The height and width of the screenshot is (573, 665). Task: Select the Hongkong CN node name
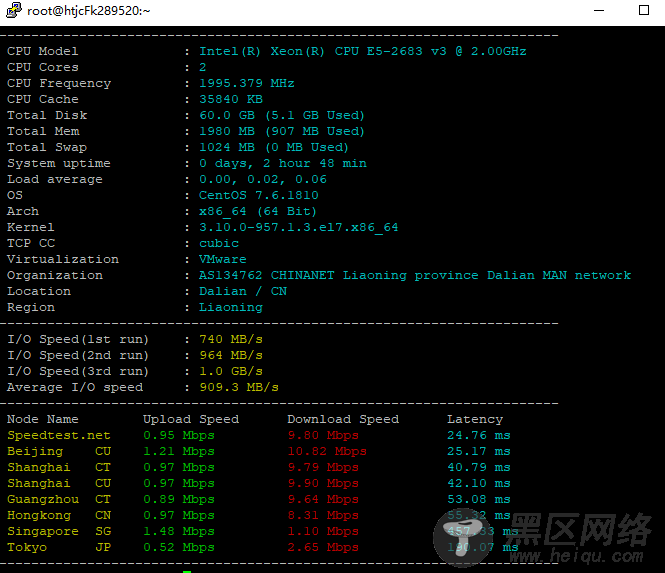(59, 515)
